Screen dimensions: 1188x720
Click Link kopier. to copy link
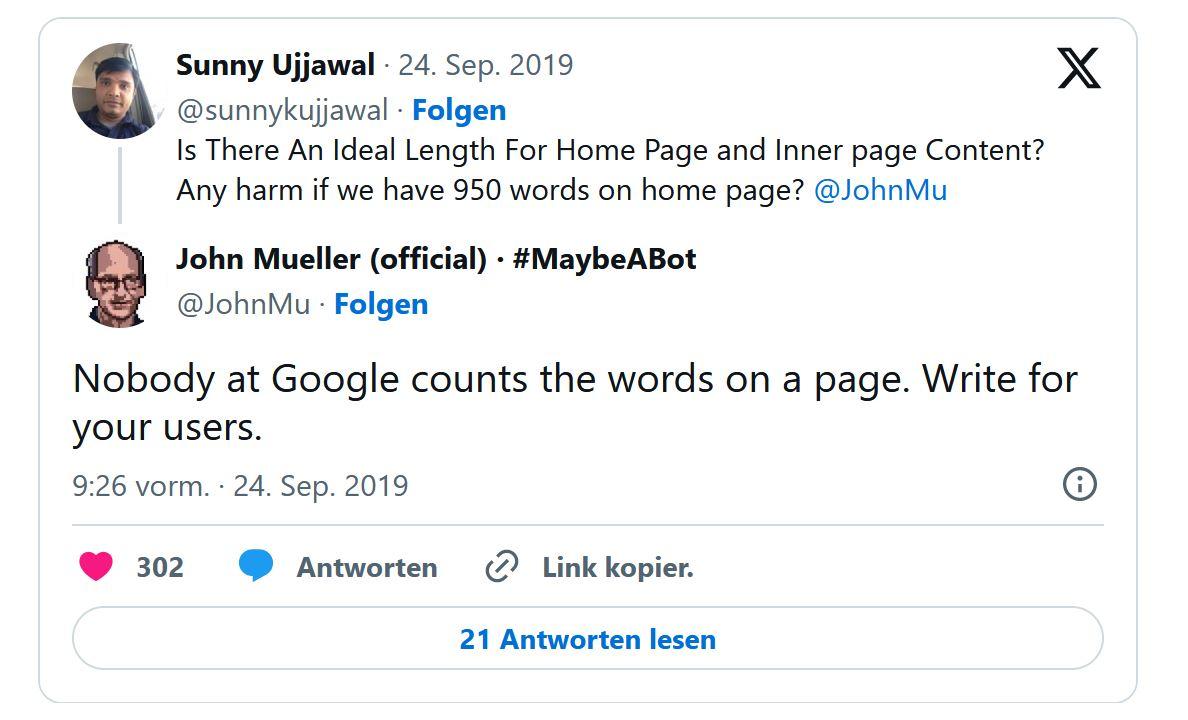tap(618, 567)
